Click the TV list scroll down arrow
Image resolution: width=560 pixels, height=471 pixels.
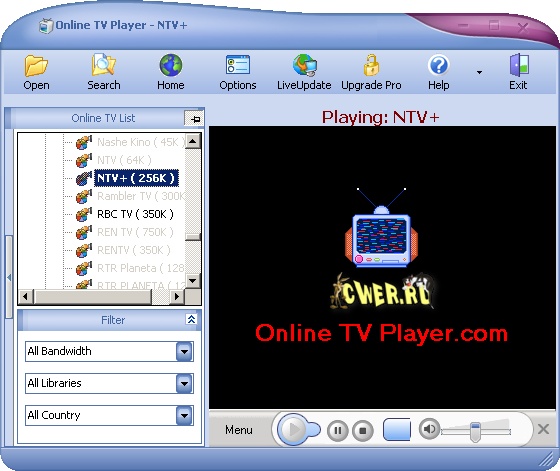coord(193,280)
